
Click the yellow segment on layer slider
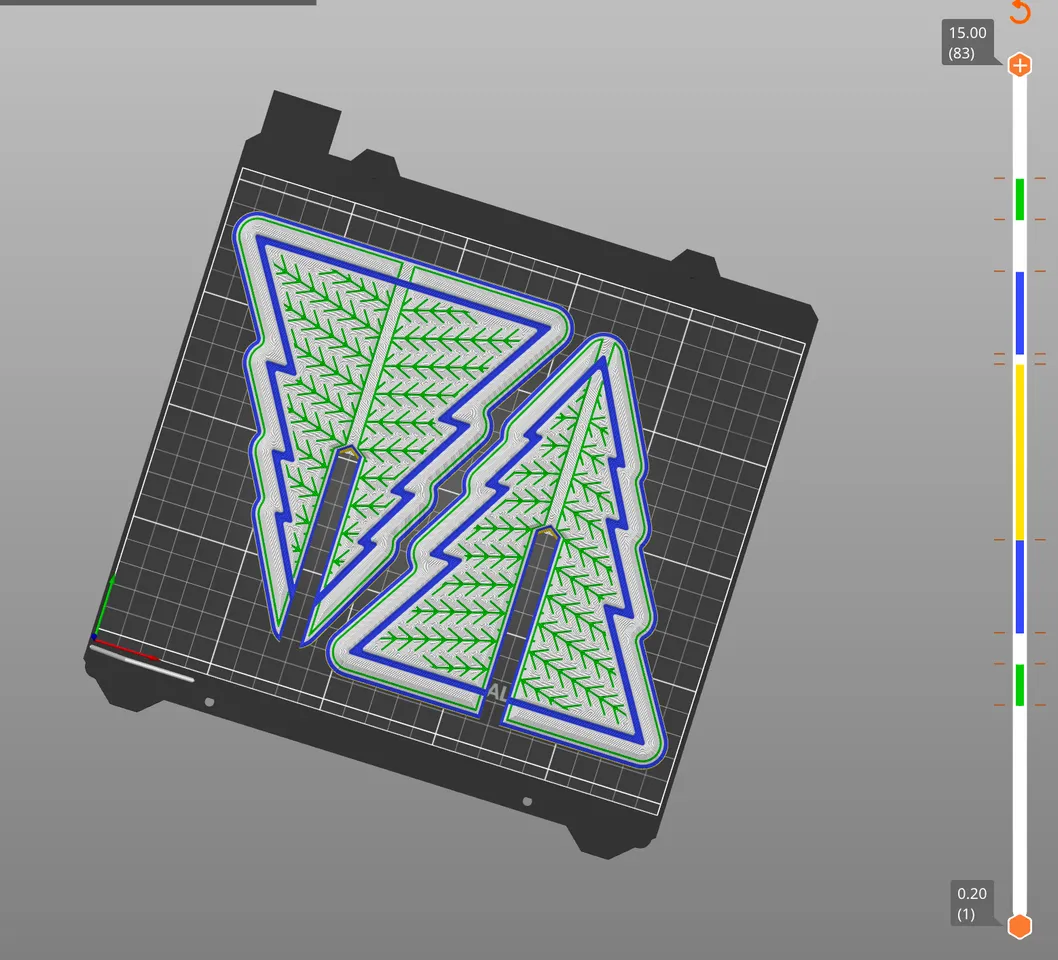(x=1020, y=450)
